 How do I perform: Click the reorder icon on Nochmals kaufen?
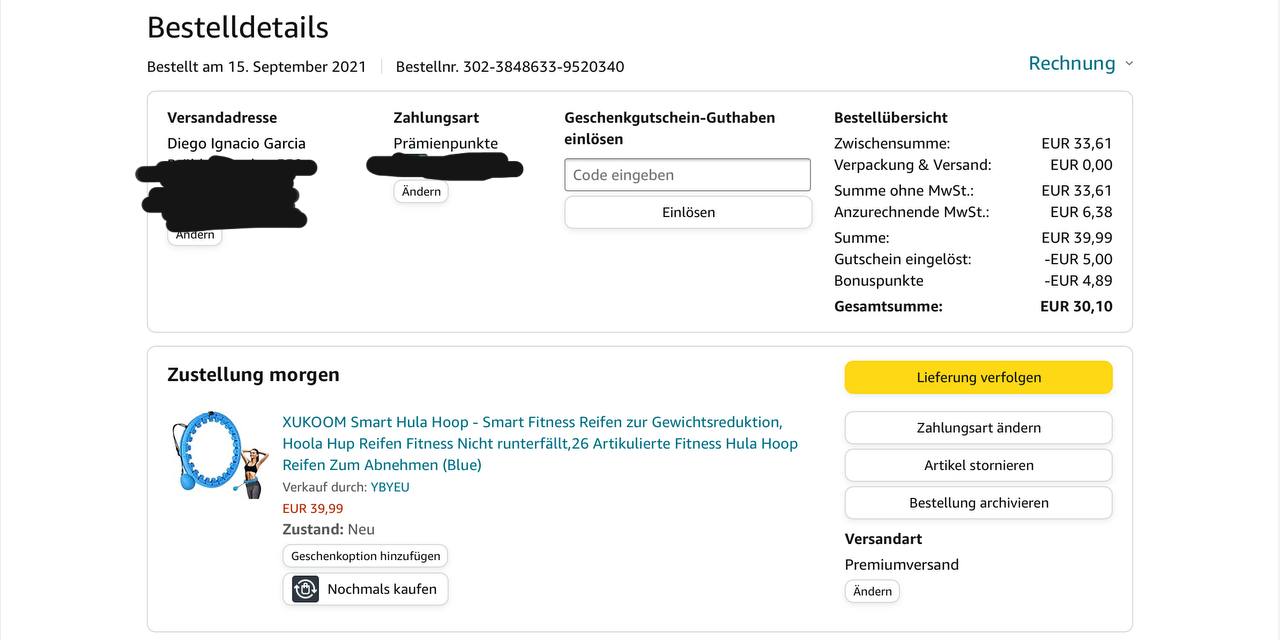click(305, 589)
